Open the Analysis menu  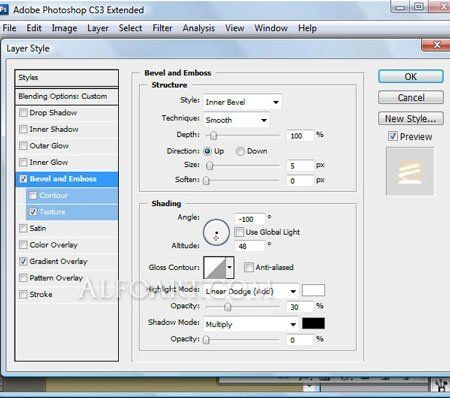click(198, 28)
